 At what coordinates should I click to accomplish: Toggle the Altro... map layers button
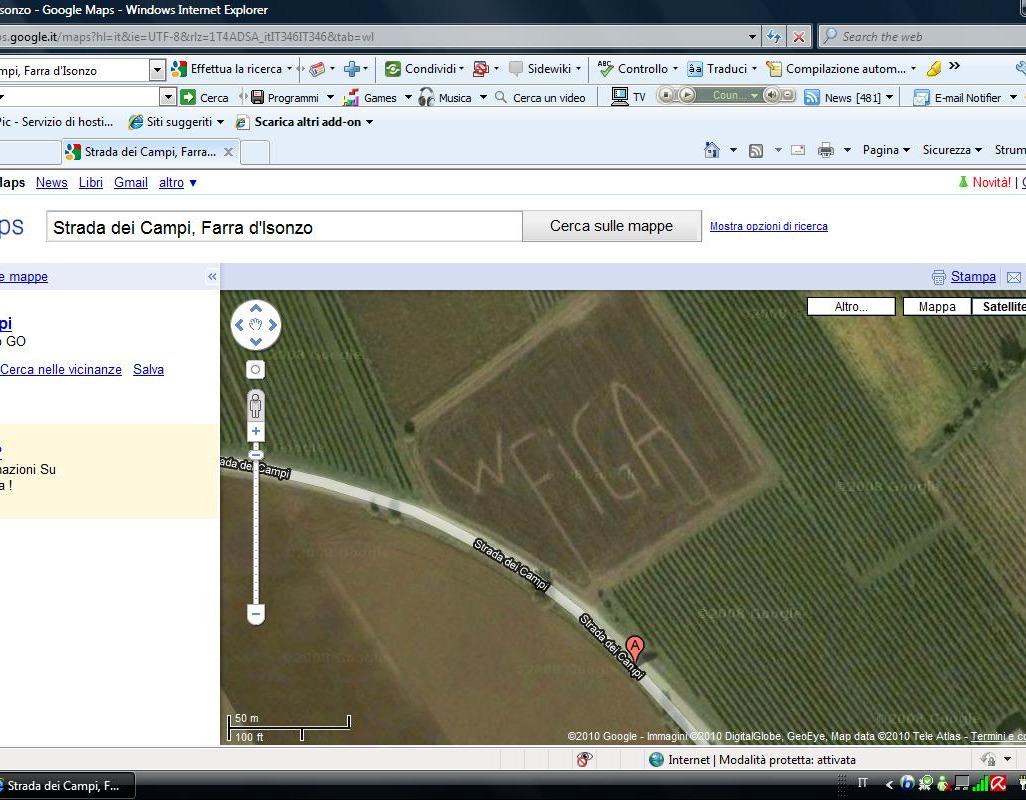coord(851,307)
